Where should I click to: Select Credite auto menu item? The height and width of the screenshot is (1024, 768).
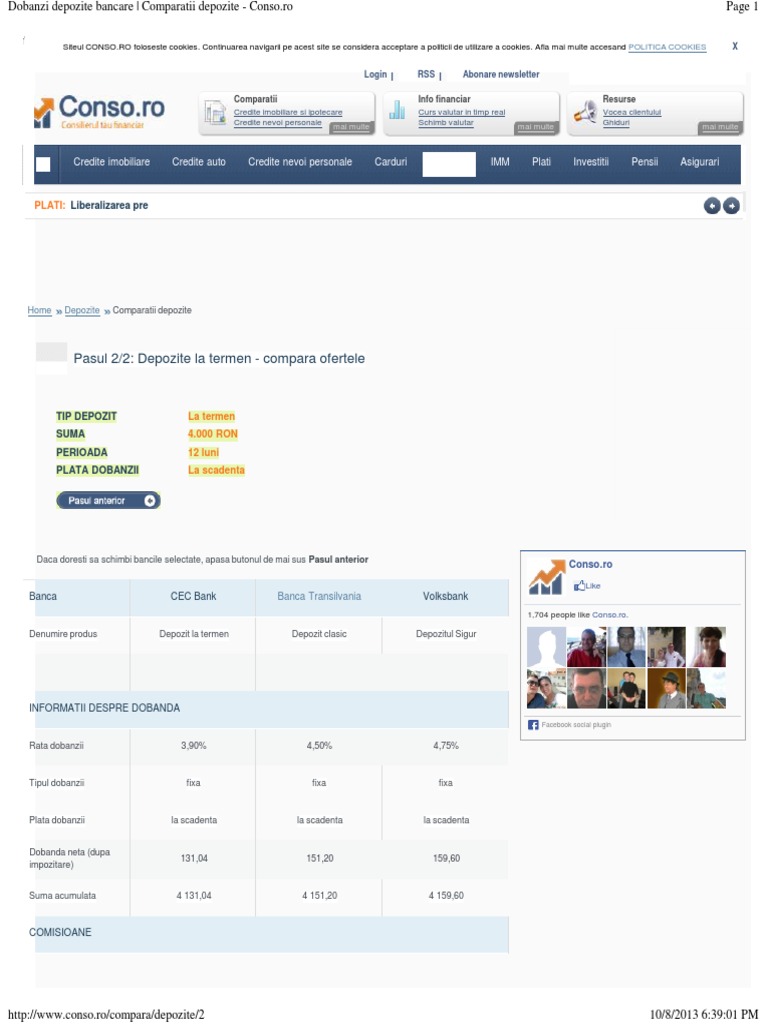(x=199, y=162)
